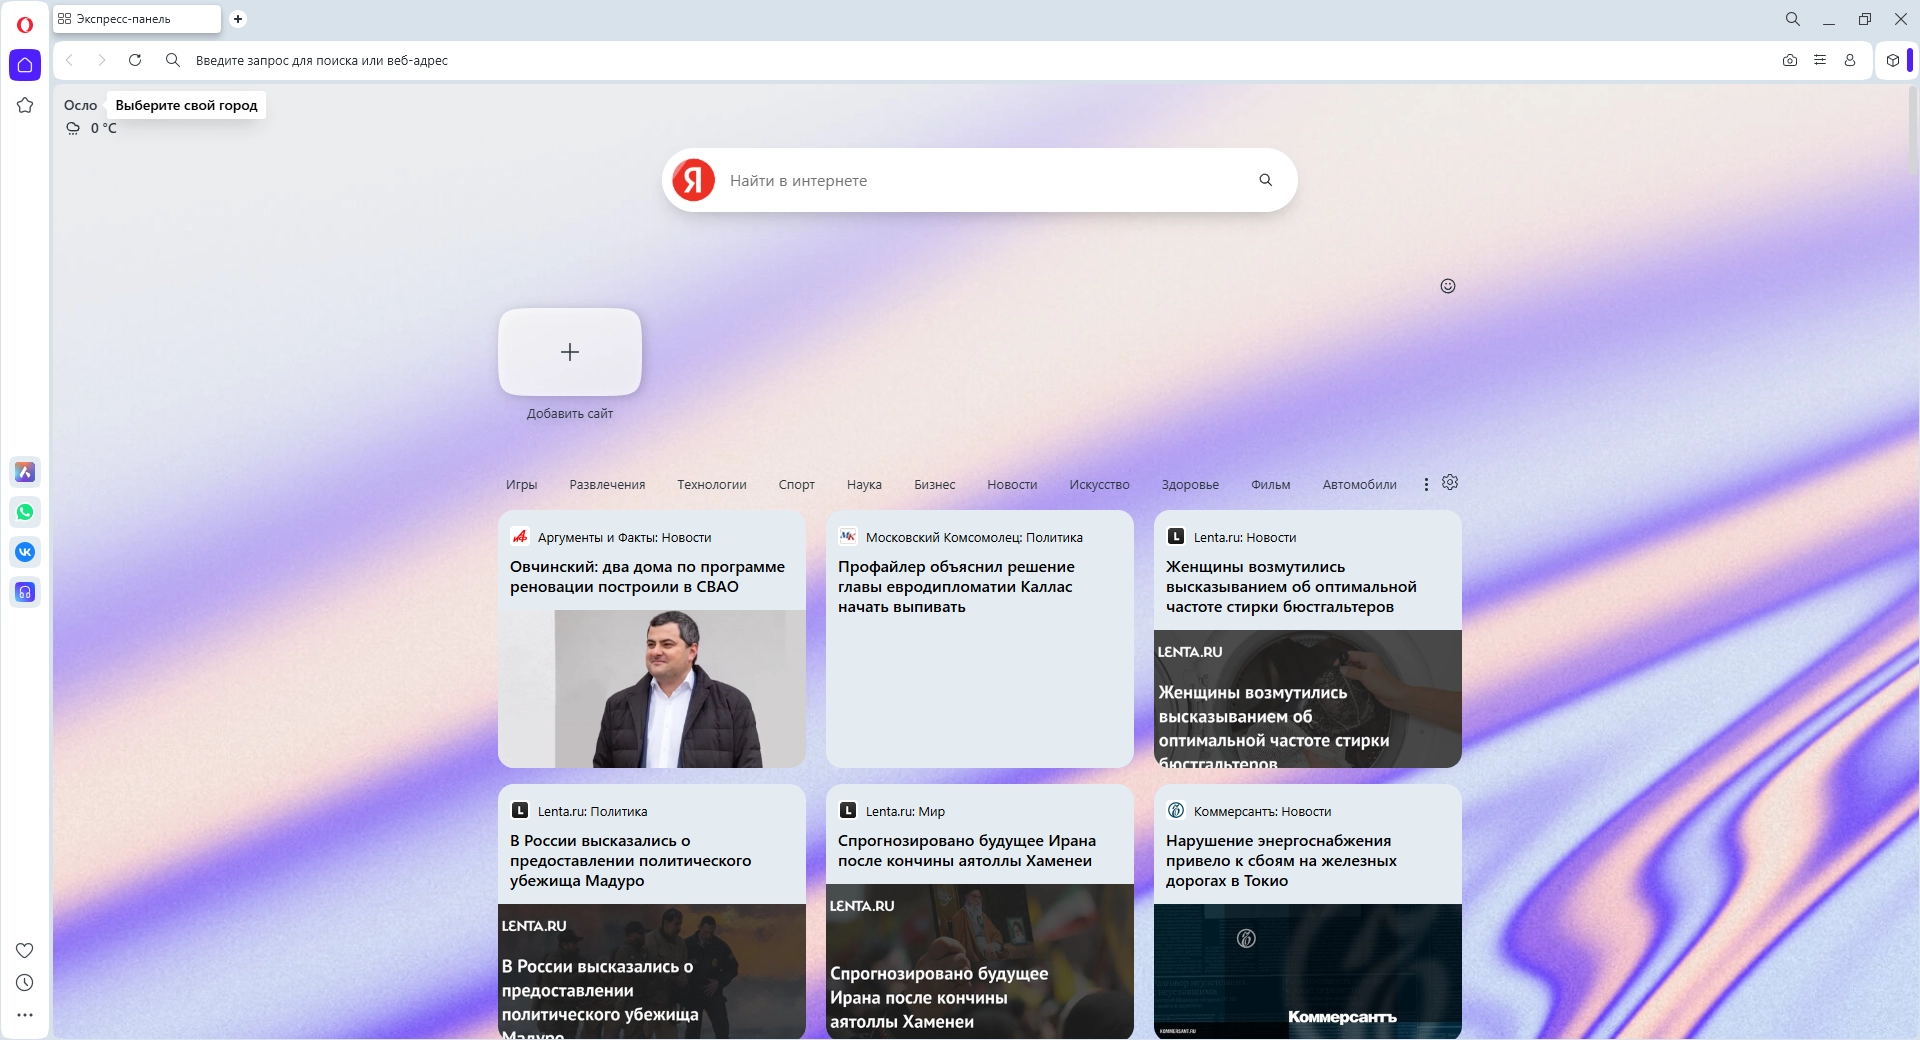Search tabs using the magnifier icon
The width and height of the screenshot is (1920, 1040).
pyautogui.click(x=1793, y=19)
